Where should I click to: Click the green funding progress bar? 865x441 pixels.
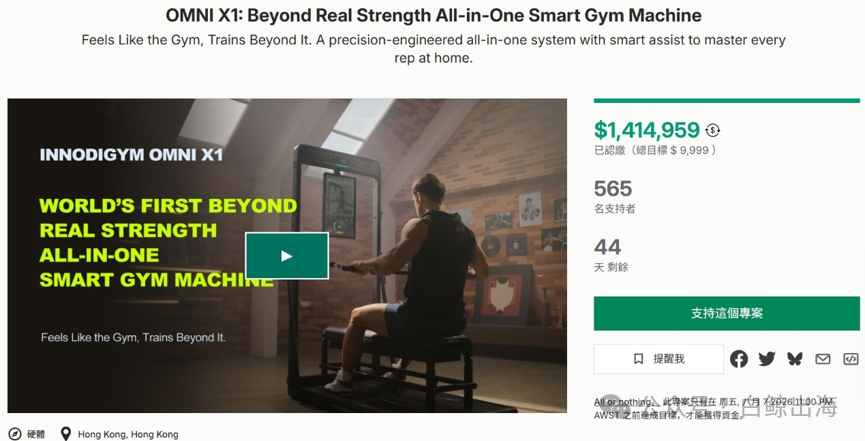(727, 100)
